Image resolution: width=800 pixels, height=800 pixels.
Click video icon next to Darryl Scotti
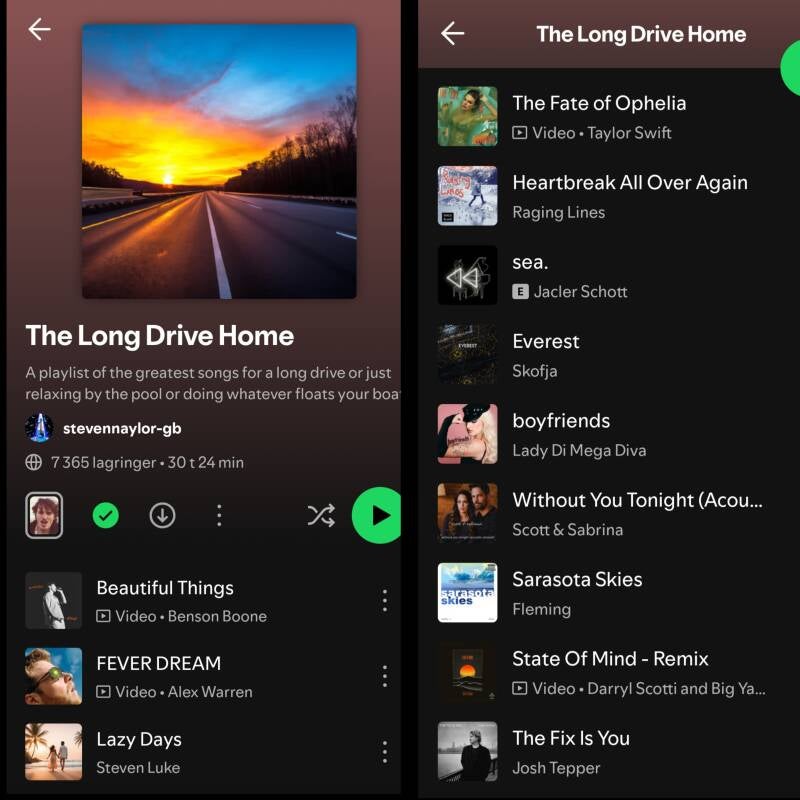(x=519, y=688)
